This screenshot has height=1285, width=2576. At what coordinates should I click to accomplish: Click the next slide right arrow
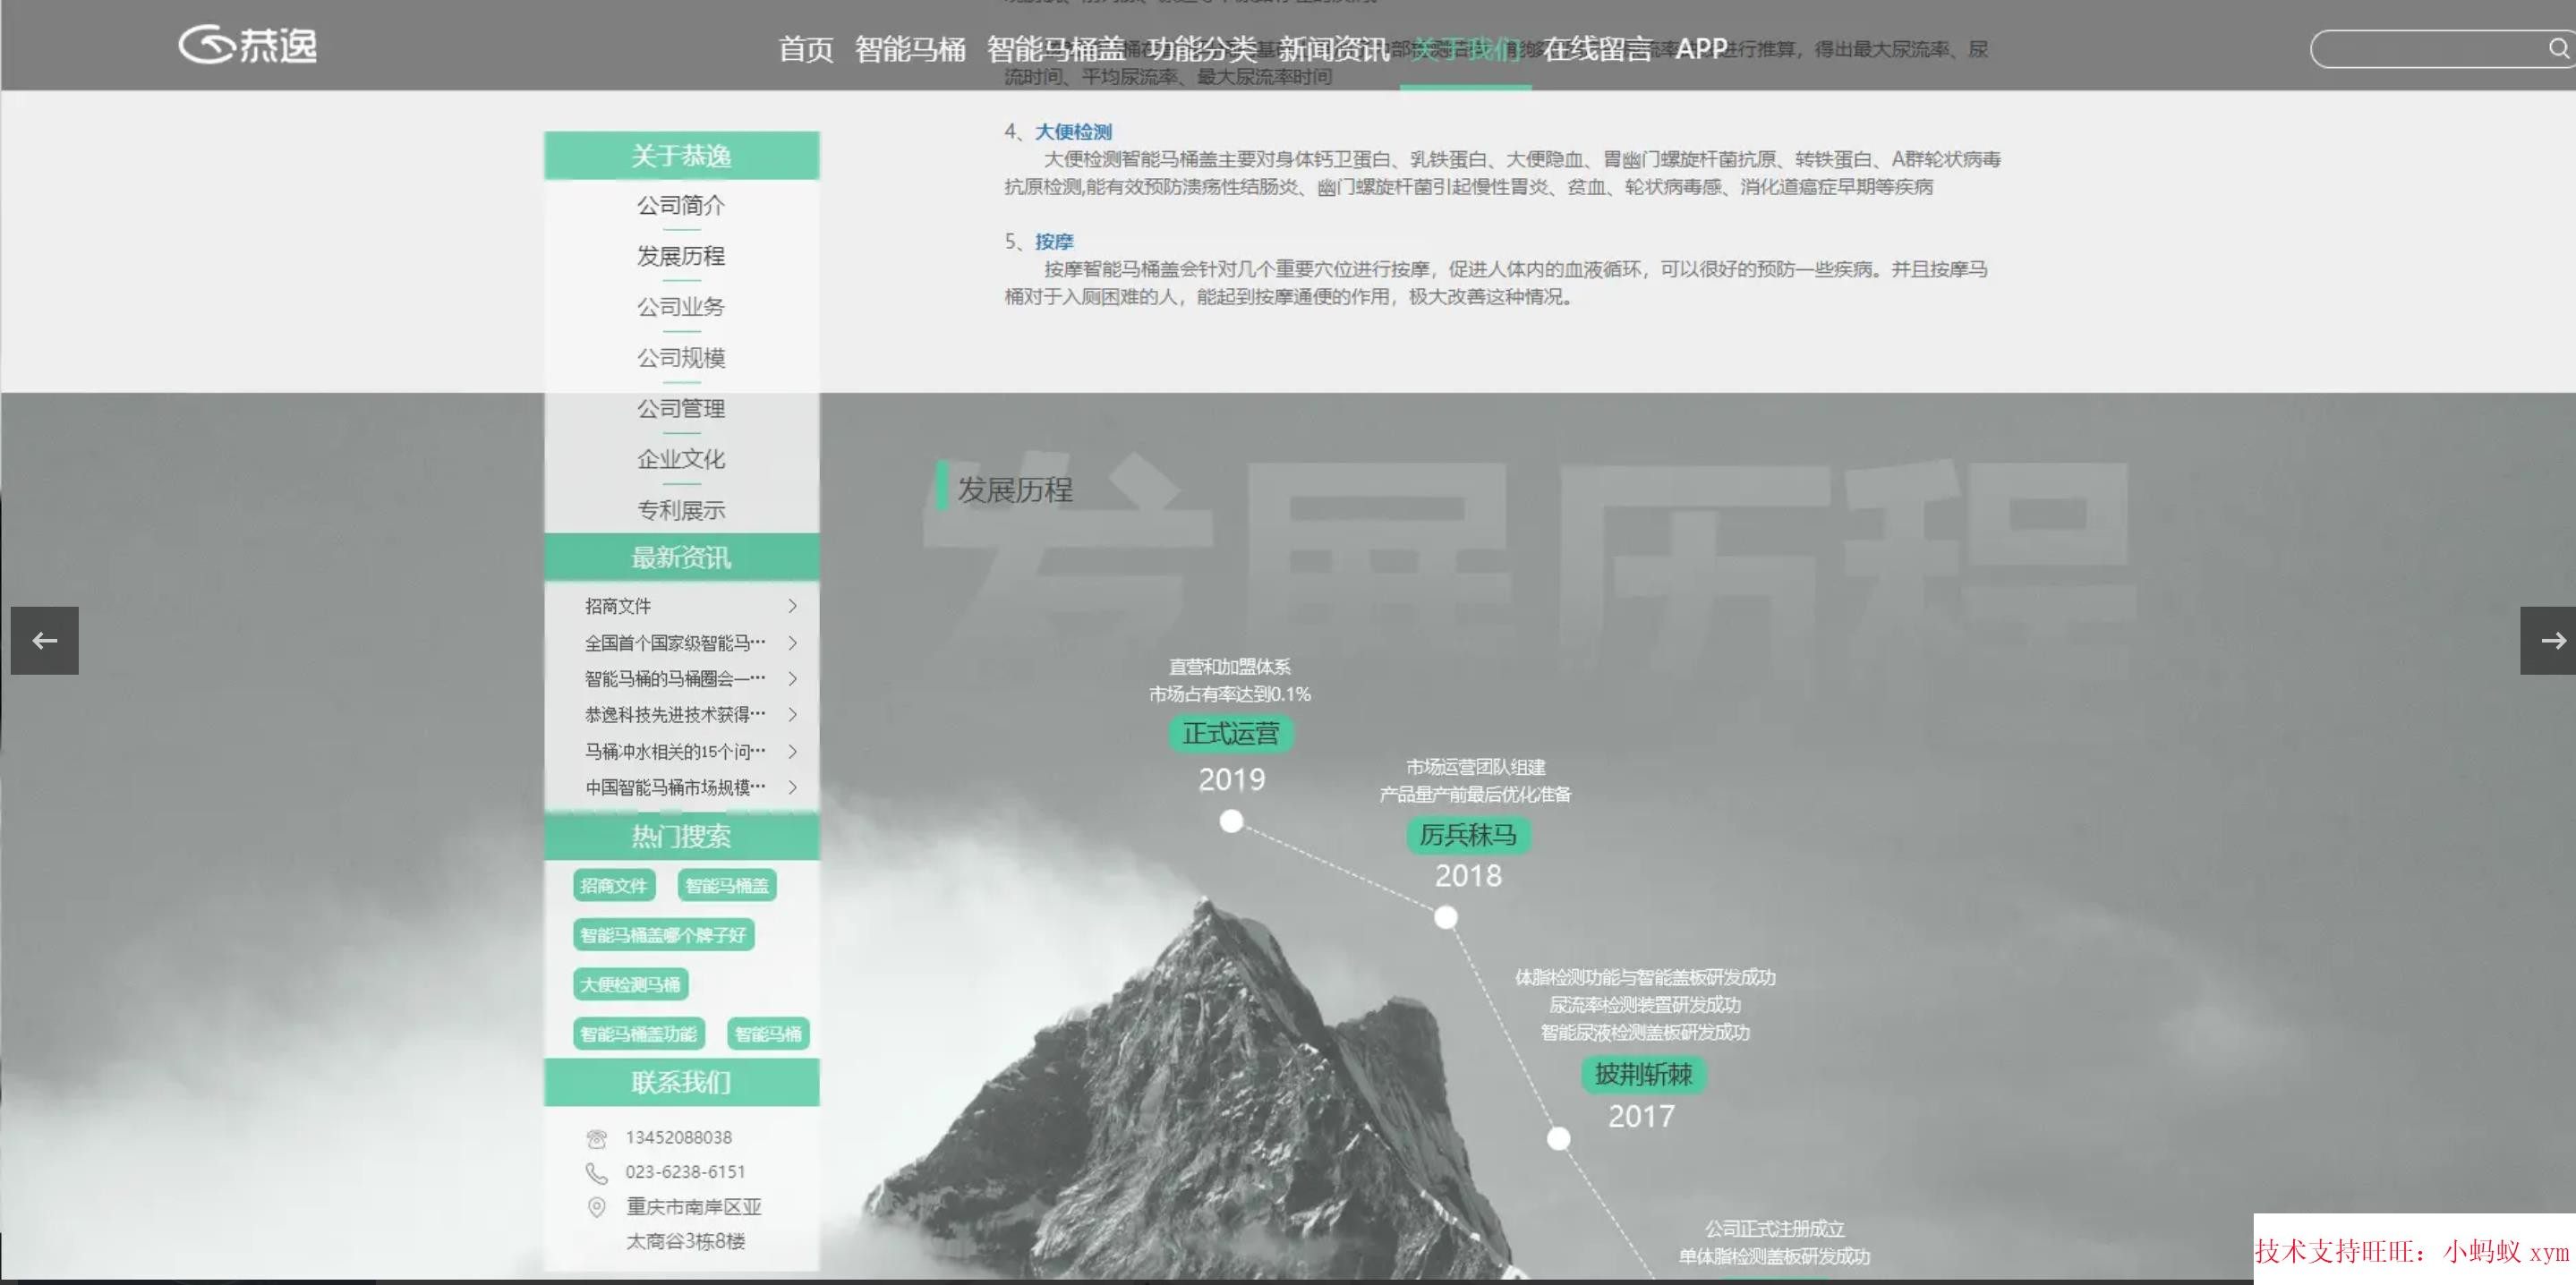[x=2549, y=640]
